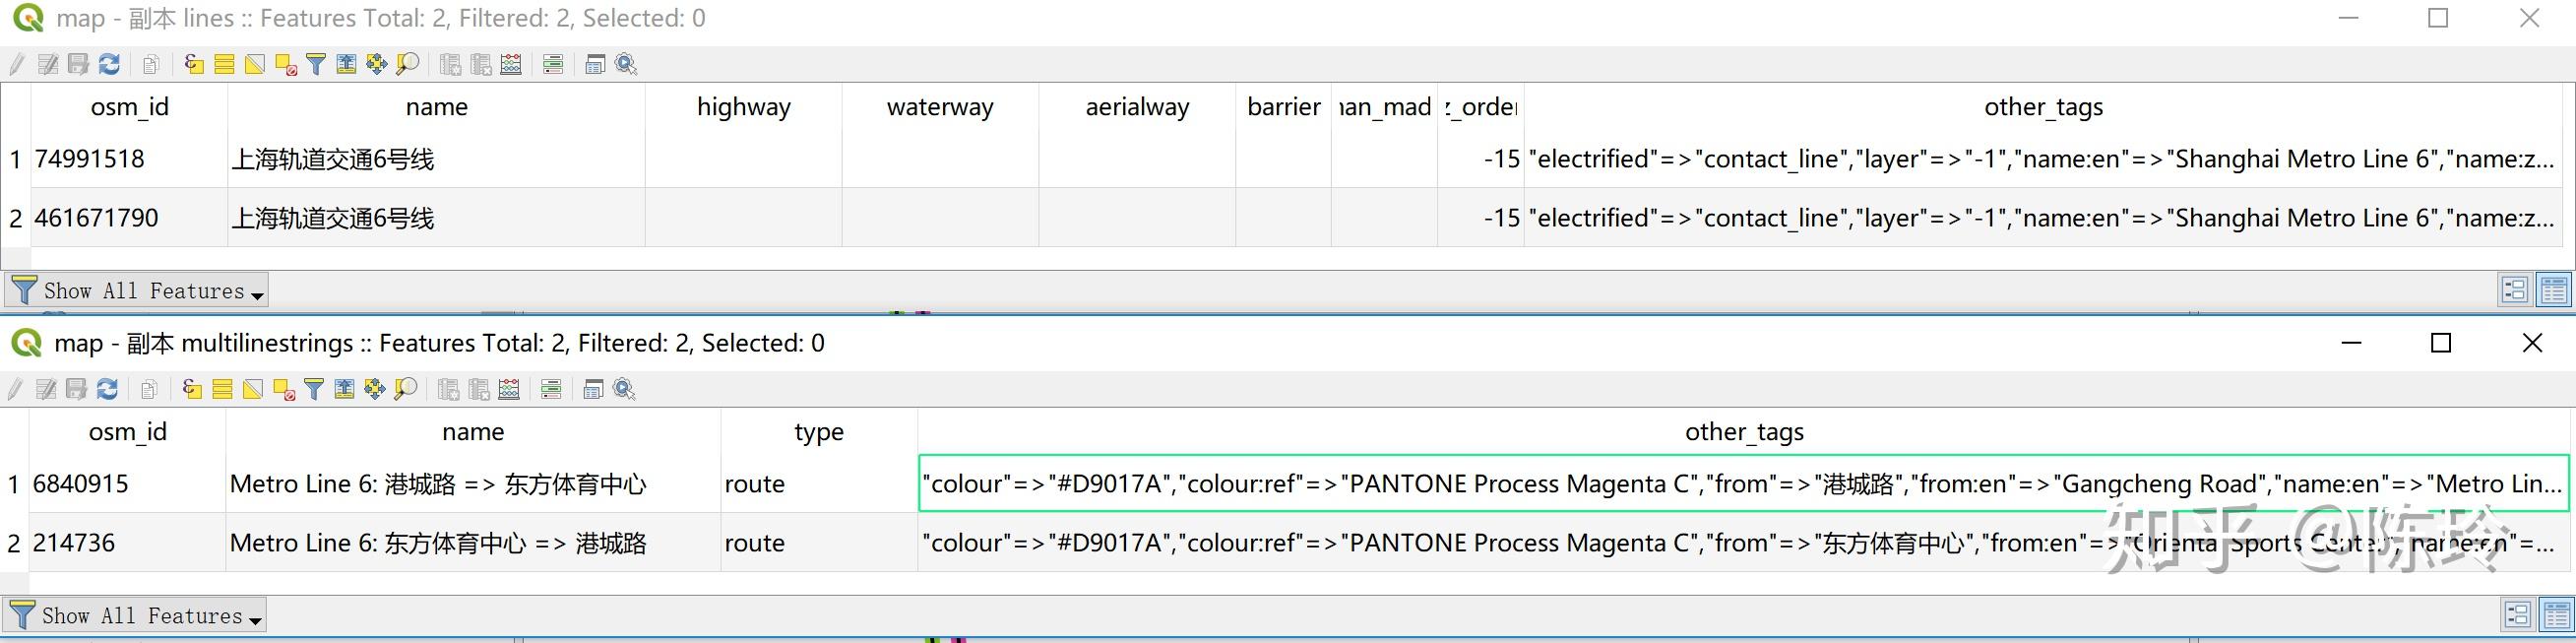Select row 2 header in lines table

(x=15, y=218)
